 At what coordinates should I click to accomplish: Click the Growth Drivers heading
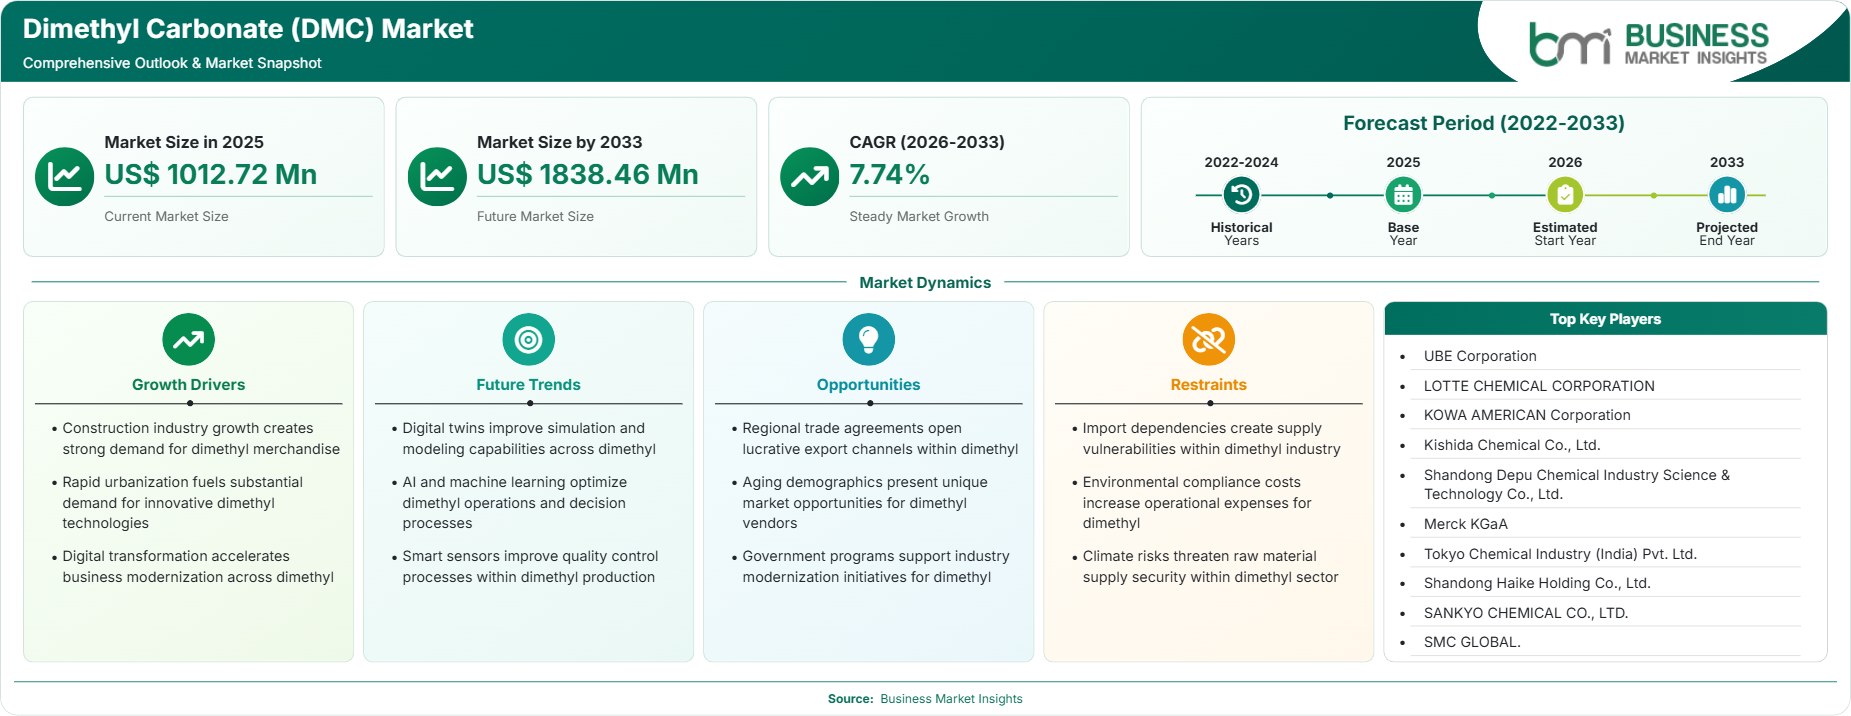[x=188, y=385]
